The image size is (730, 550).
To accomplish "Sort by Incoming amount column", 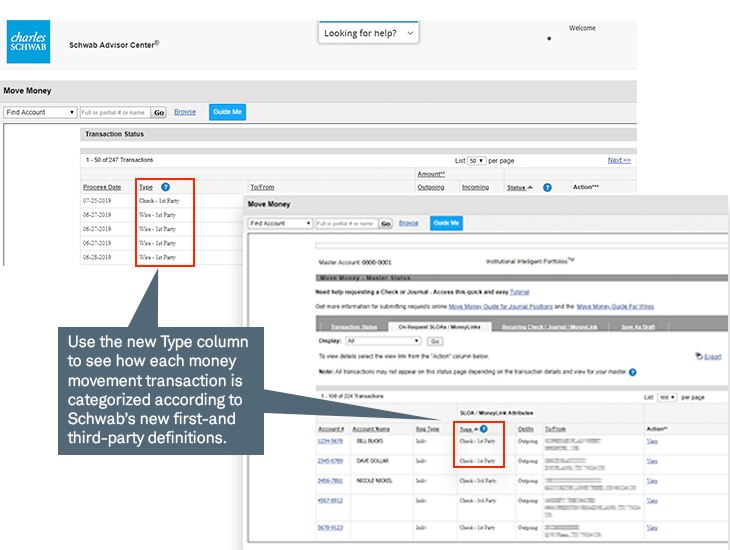I will click(475, 187).
